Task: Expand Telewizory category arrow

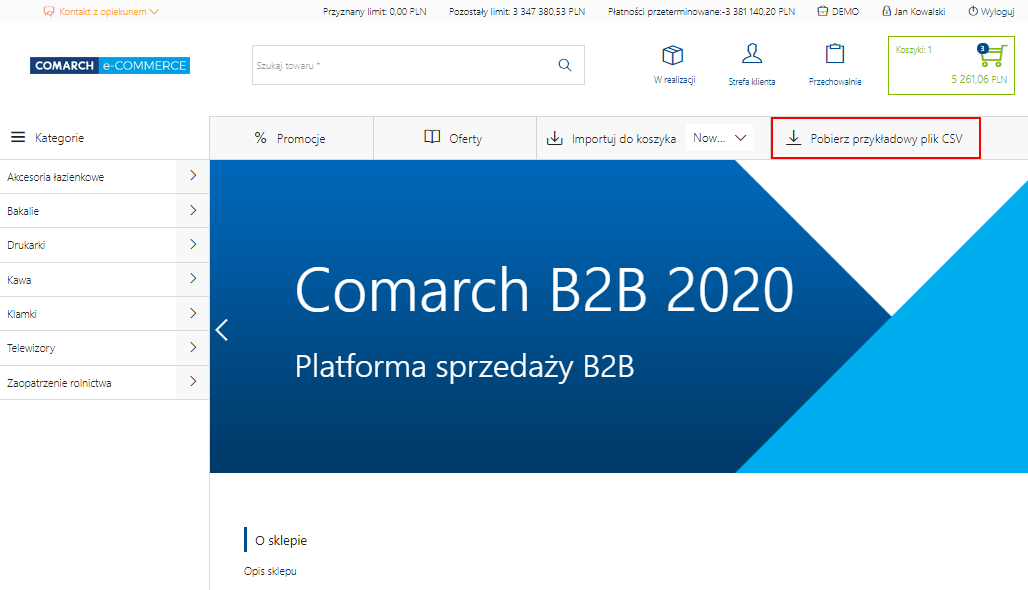Action: coord(193,347)
